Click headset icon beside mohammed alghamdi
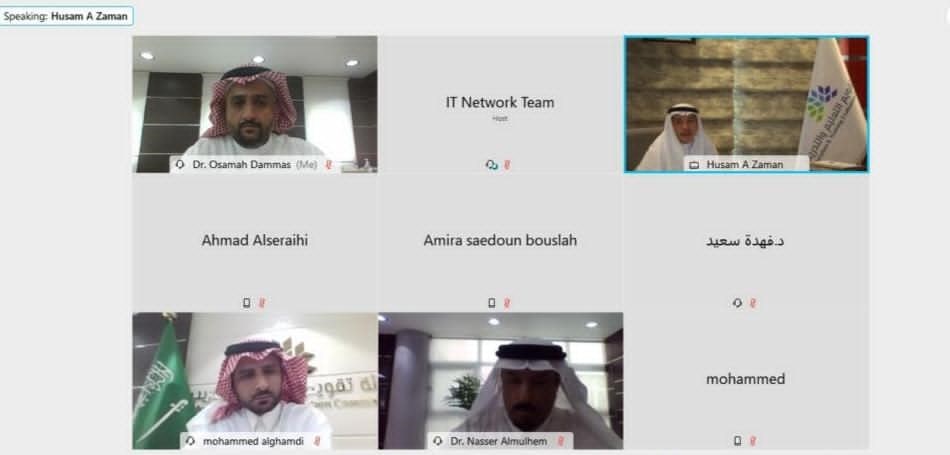This screenshot has height=455, width=950. click(x=191, y=441)
